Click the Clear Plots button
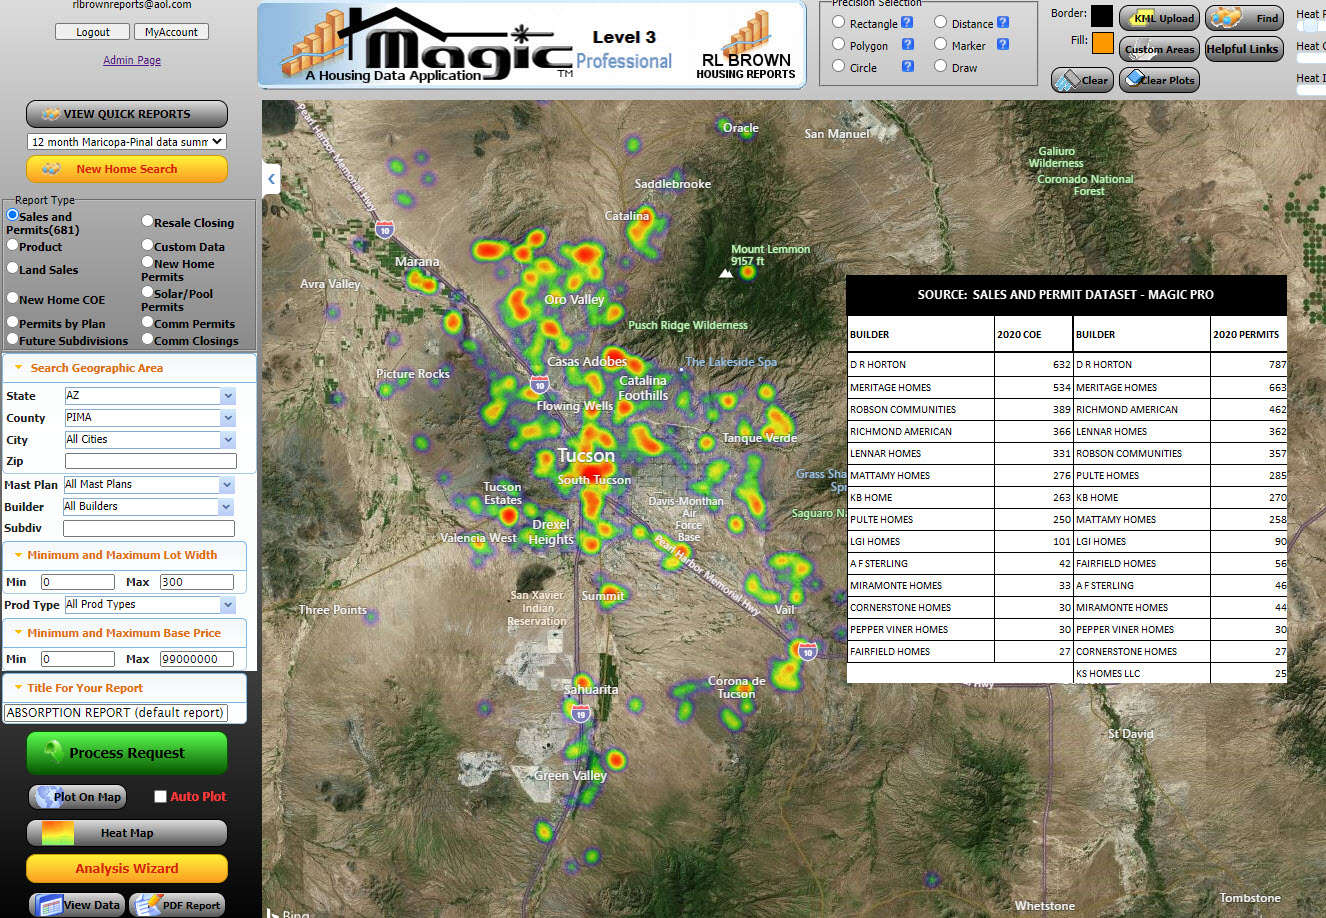The width and height of the screenshot is (1326, 918). coord(1159,80)
